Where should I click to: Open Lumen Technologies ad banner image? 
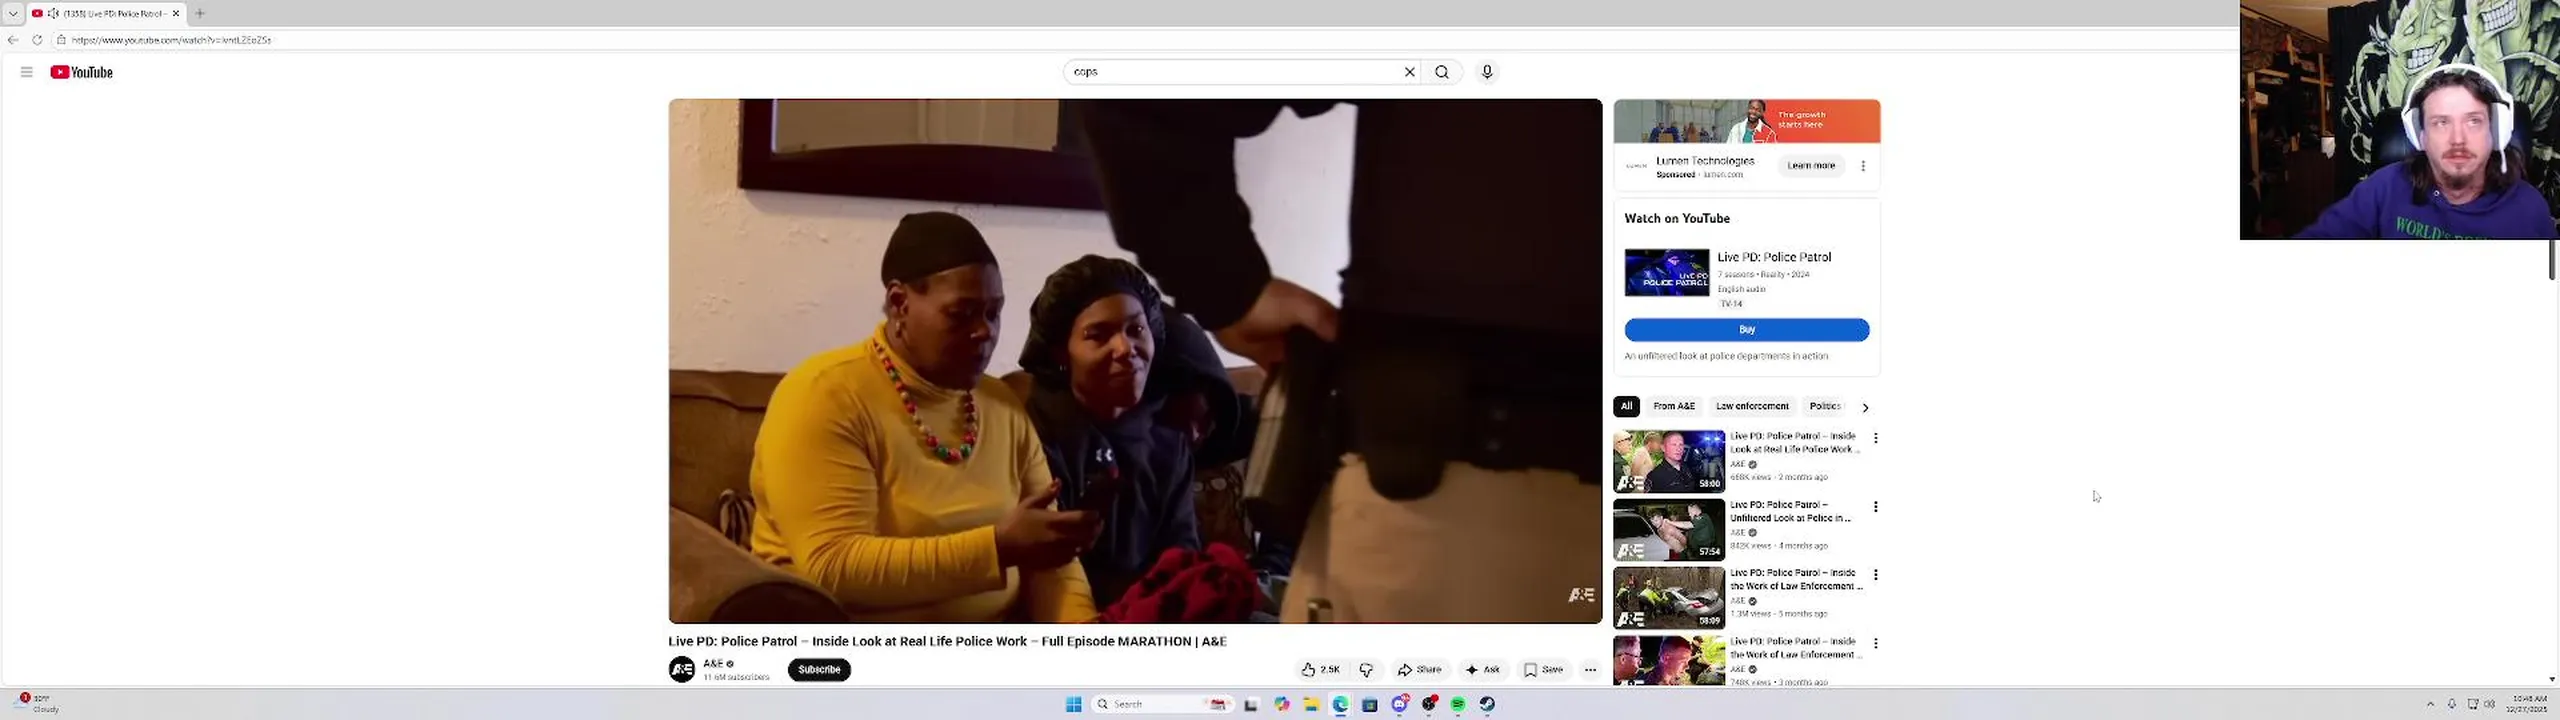pyautogui.click(x=1747, y=122)
